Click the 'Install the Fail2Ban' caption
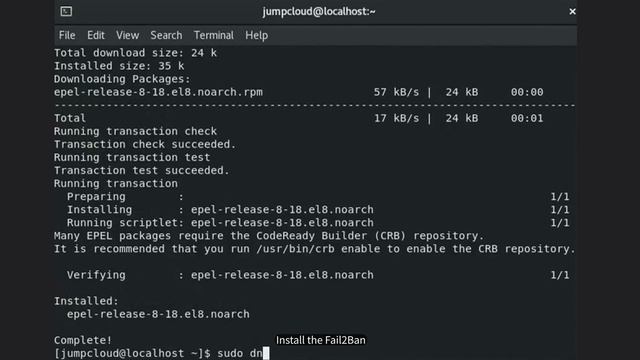The image size is (640, 360). click(x=321, y=340)
